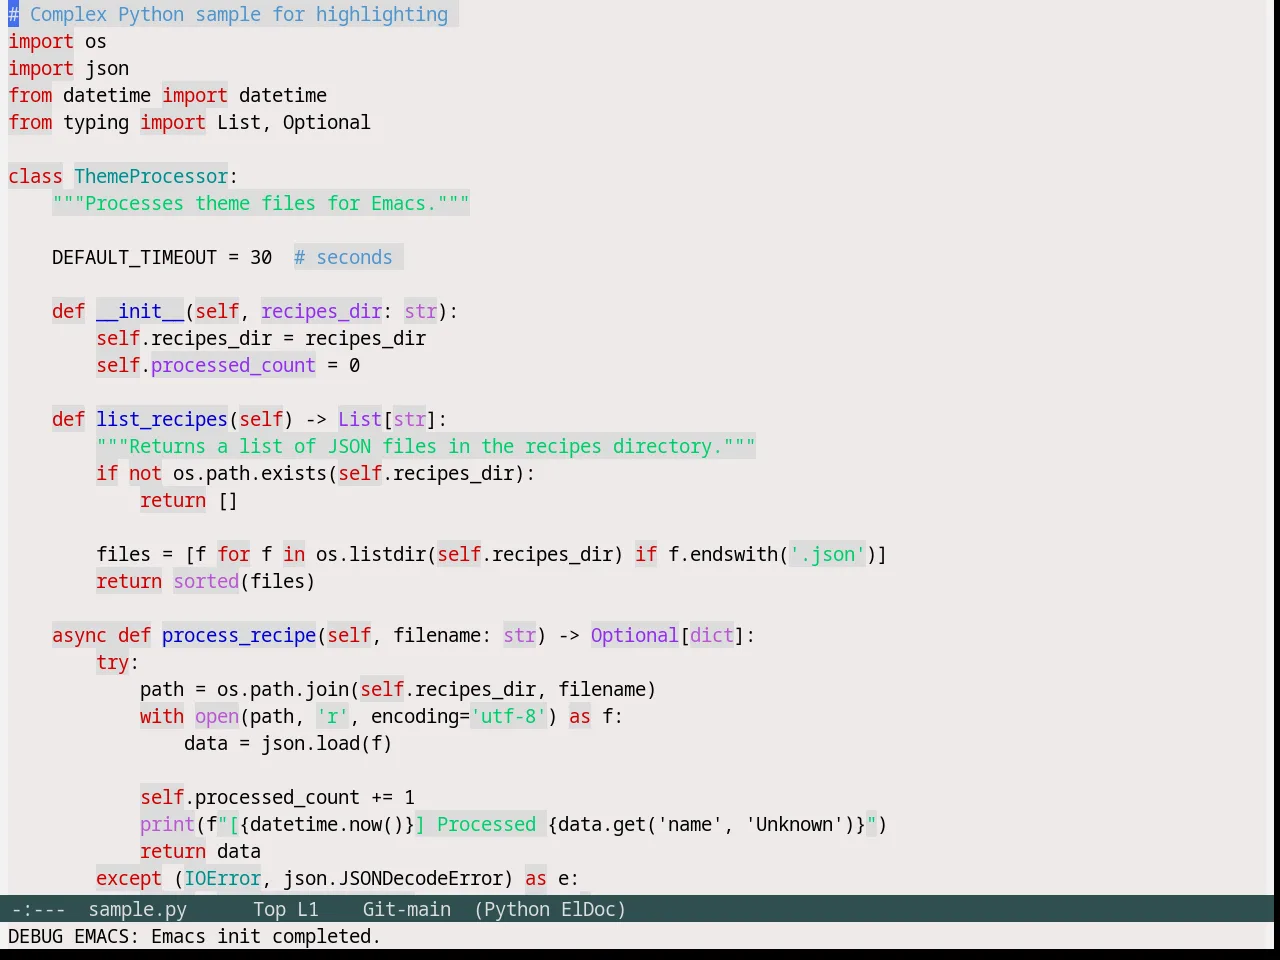Click 'sorted' in 'return sorted(files)'
Screen dimensions: 1280x960
(x=206, y=581)
